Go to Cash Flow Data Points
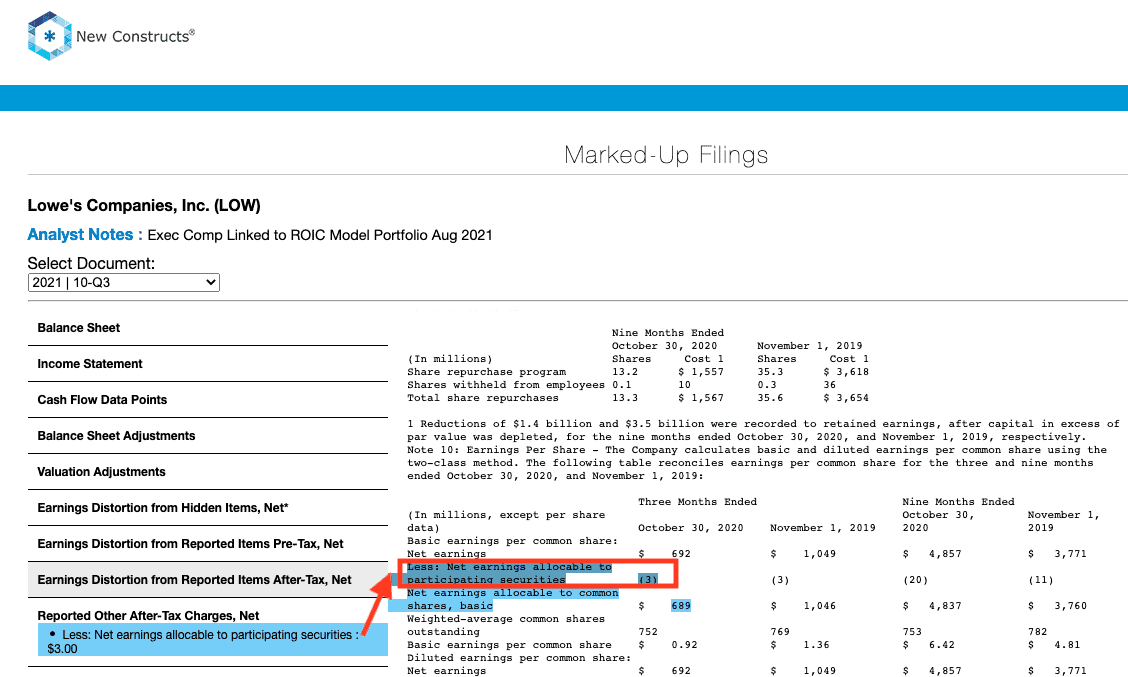1128x677 pixels. pyautogui.click(x=208, y=400)
